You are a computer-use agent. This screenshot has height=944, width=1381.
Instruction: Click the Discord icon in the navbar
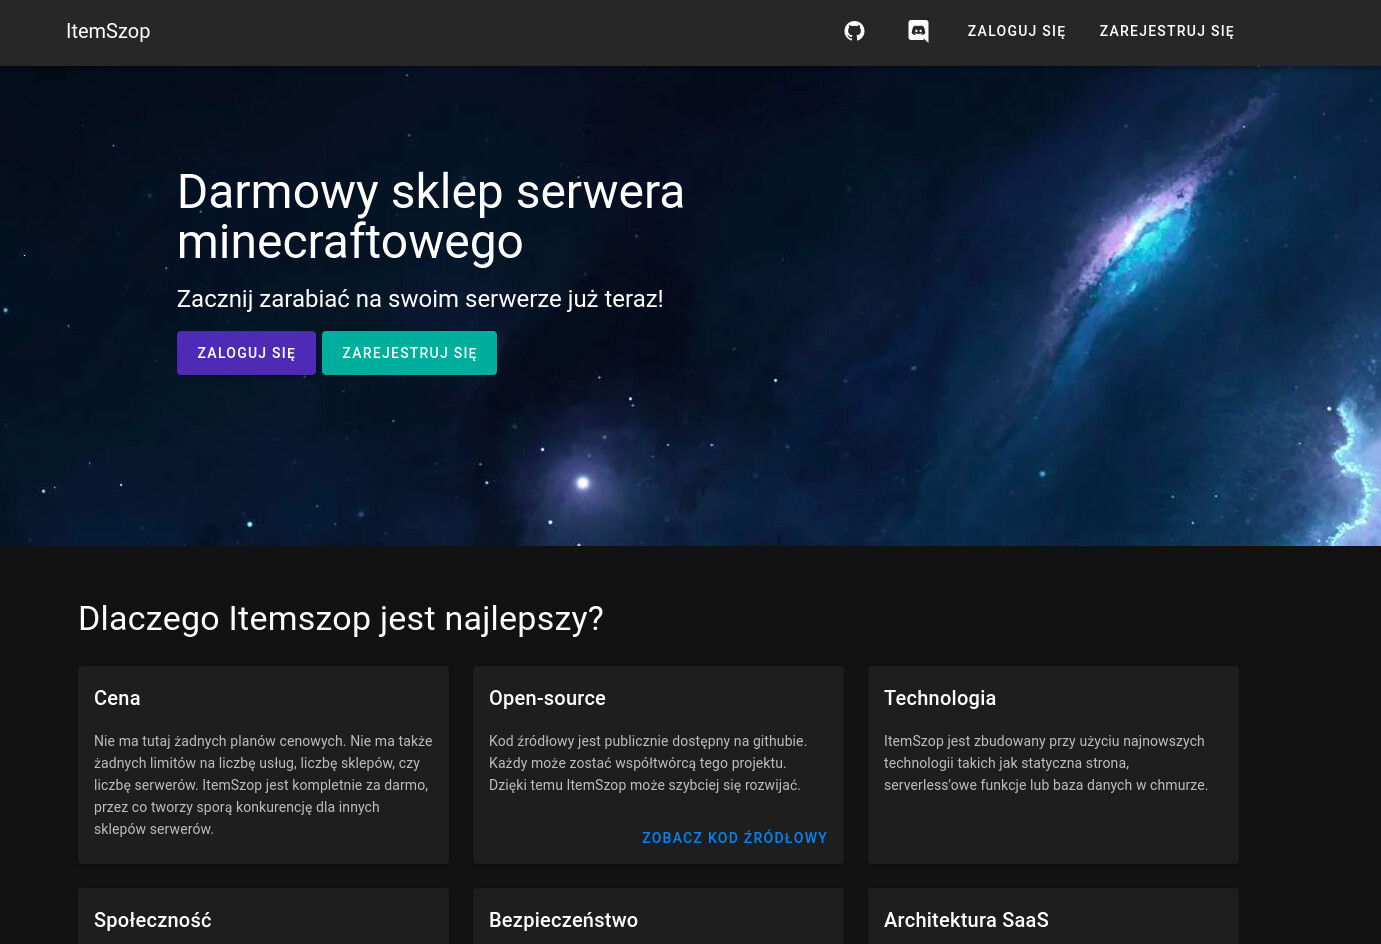[918, 31]
